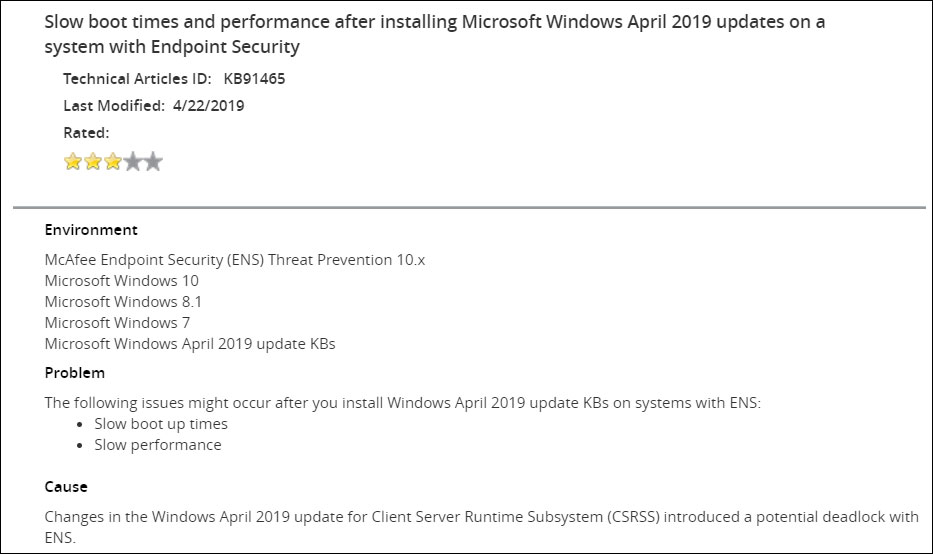
Task: Give a four-star rating
Action: [133, 161]
